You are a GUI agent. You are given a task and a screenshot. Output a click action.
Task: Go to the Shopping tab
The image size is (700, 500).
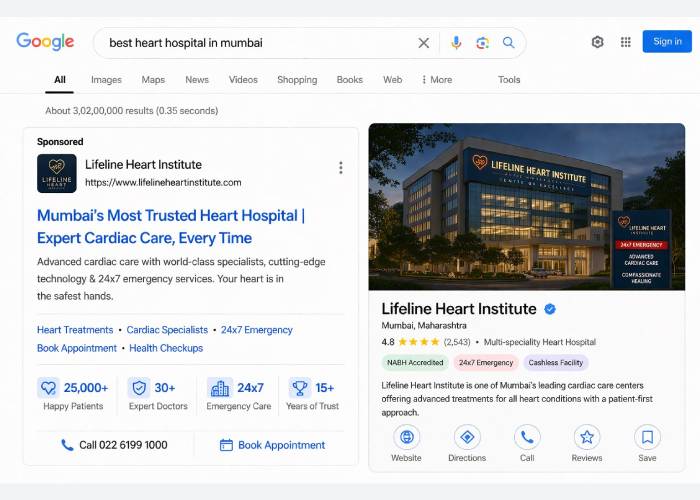click(297, 80)
